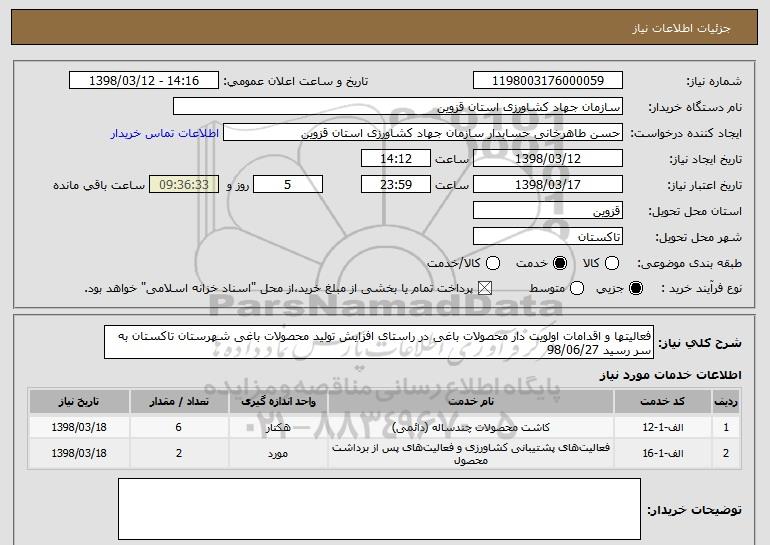The height and width of the screenshot is (545, 770).
Task: Click creation time field 14:12
Action: click(x=396, y=159)
